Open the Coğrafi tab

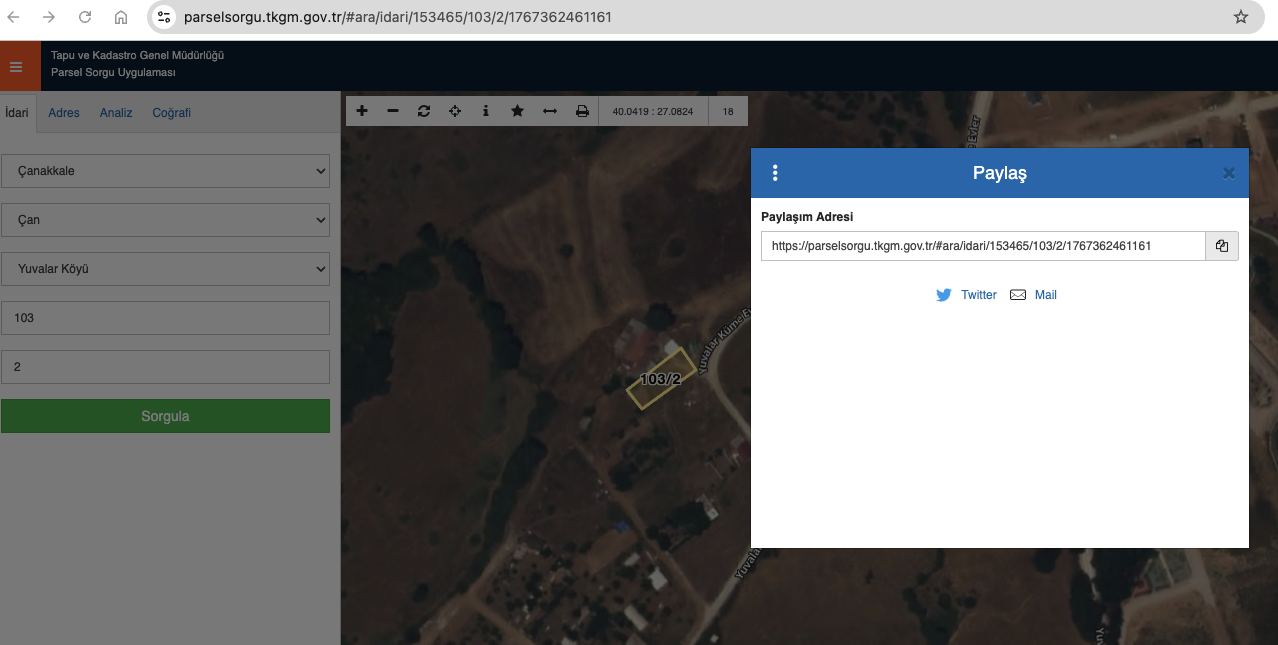click(171, 113)
